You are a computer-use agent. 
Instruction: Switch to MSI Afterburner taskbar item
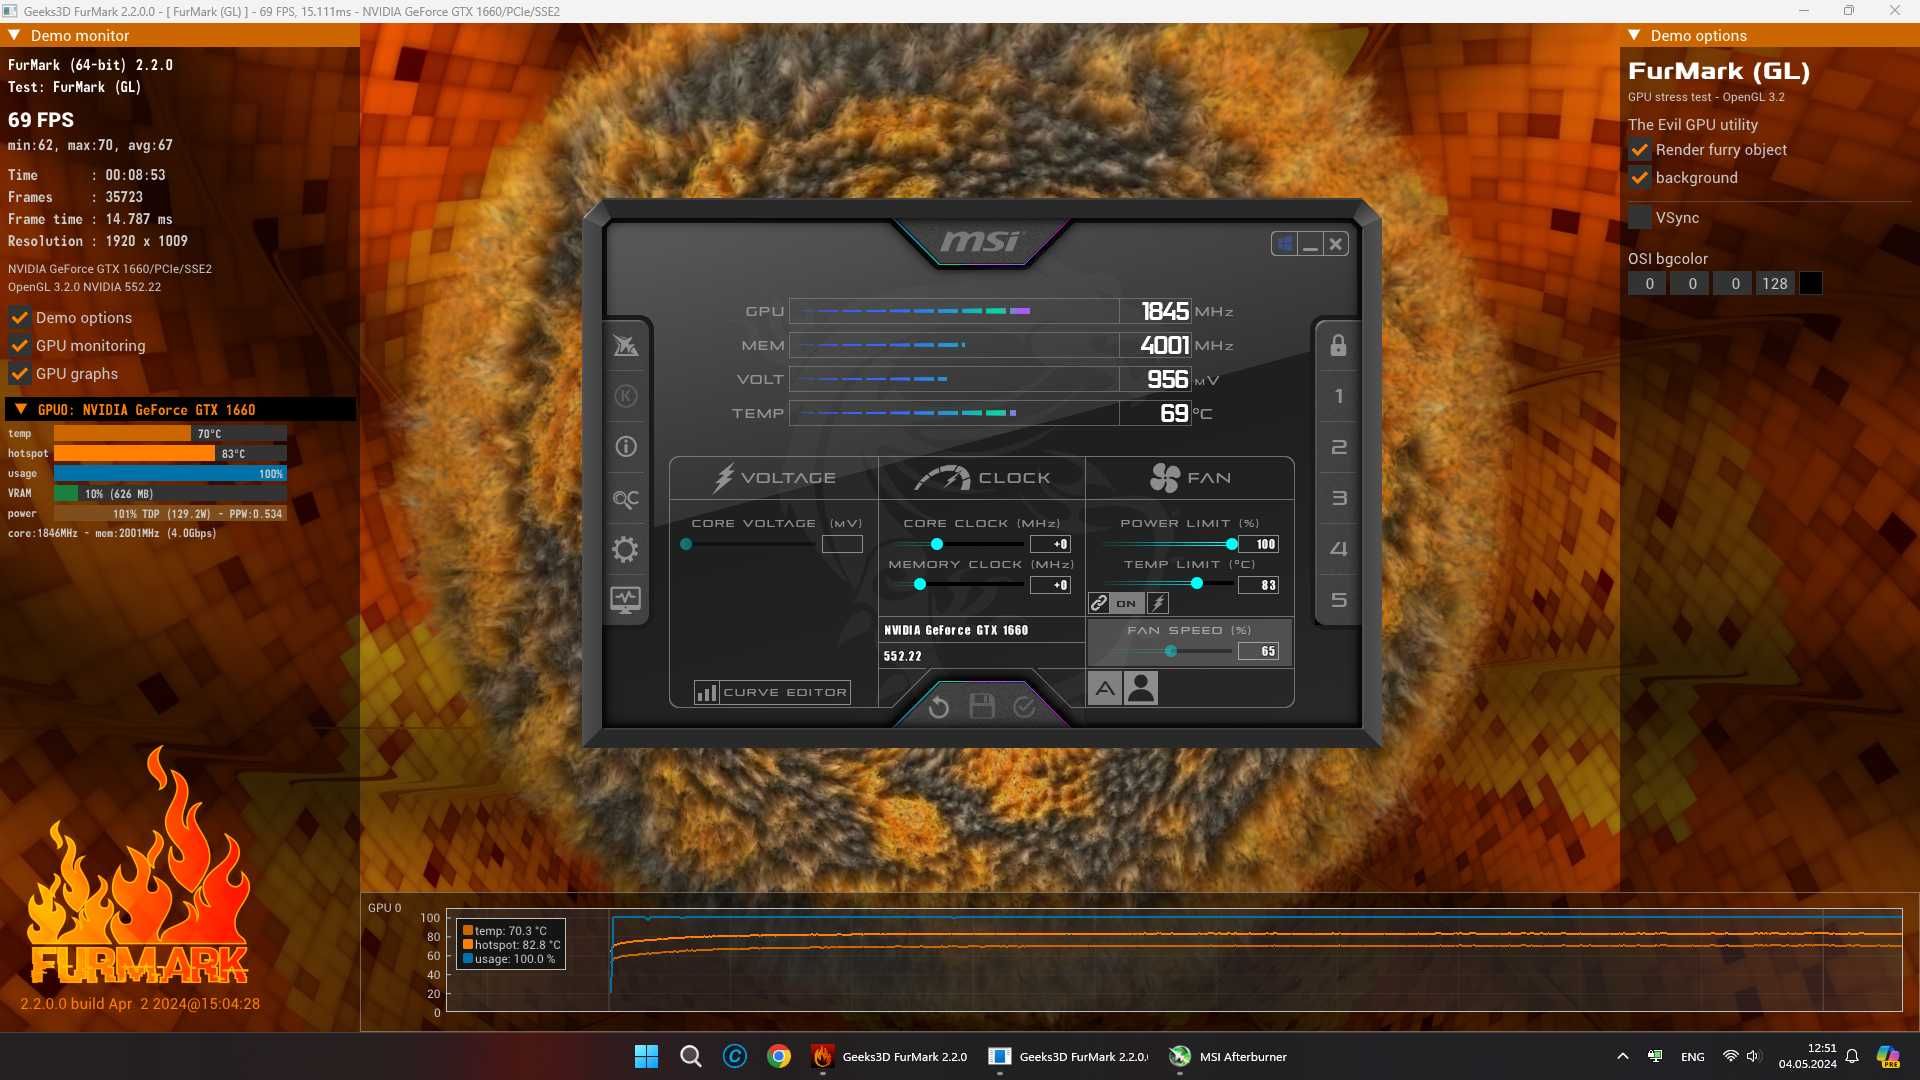click(x=1229, y=1056)
